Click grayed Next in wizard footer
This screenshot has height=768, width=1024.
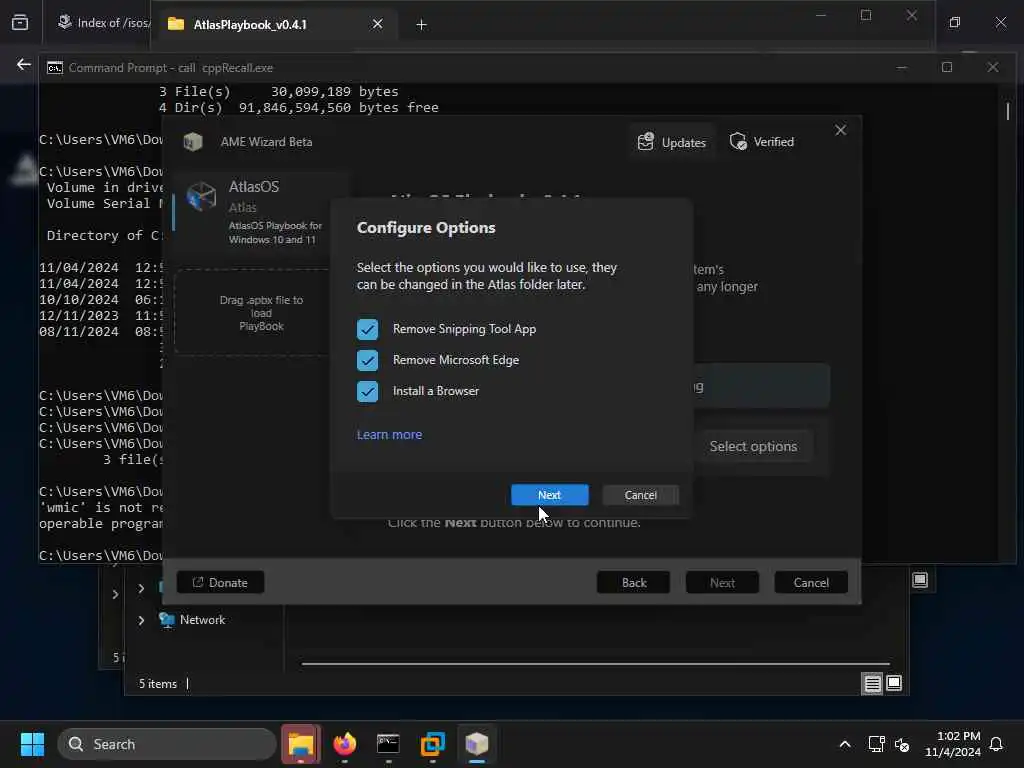click(722, 583)
